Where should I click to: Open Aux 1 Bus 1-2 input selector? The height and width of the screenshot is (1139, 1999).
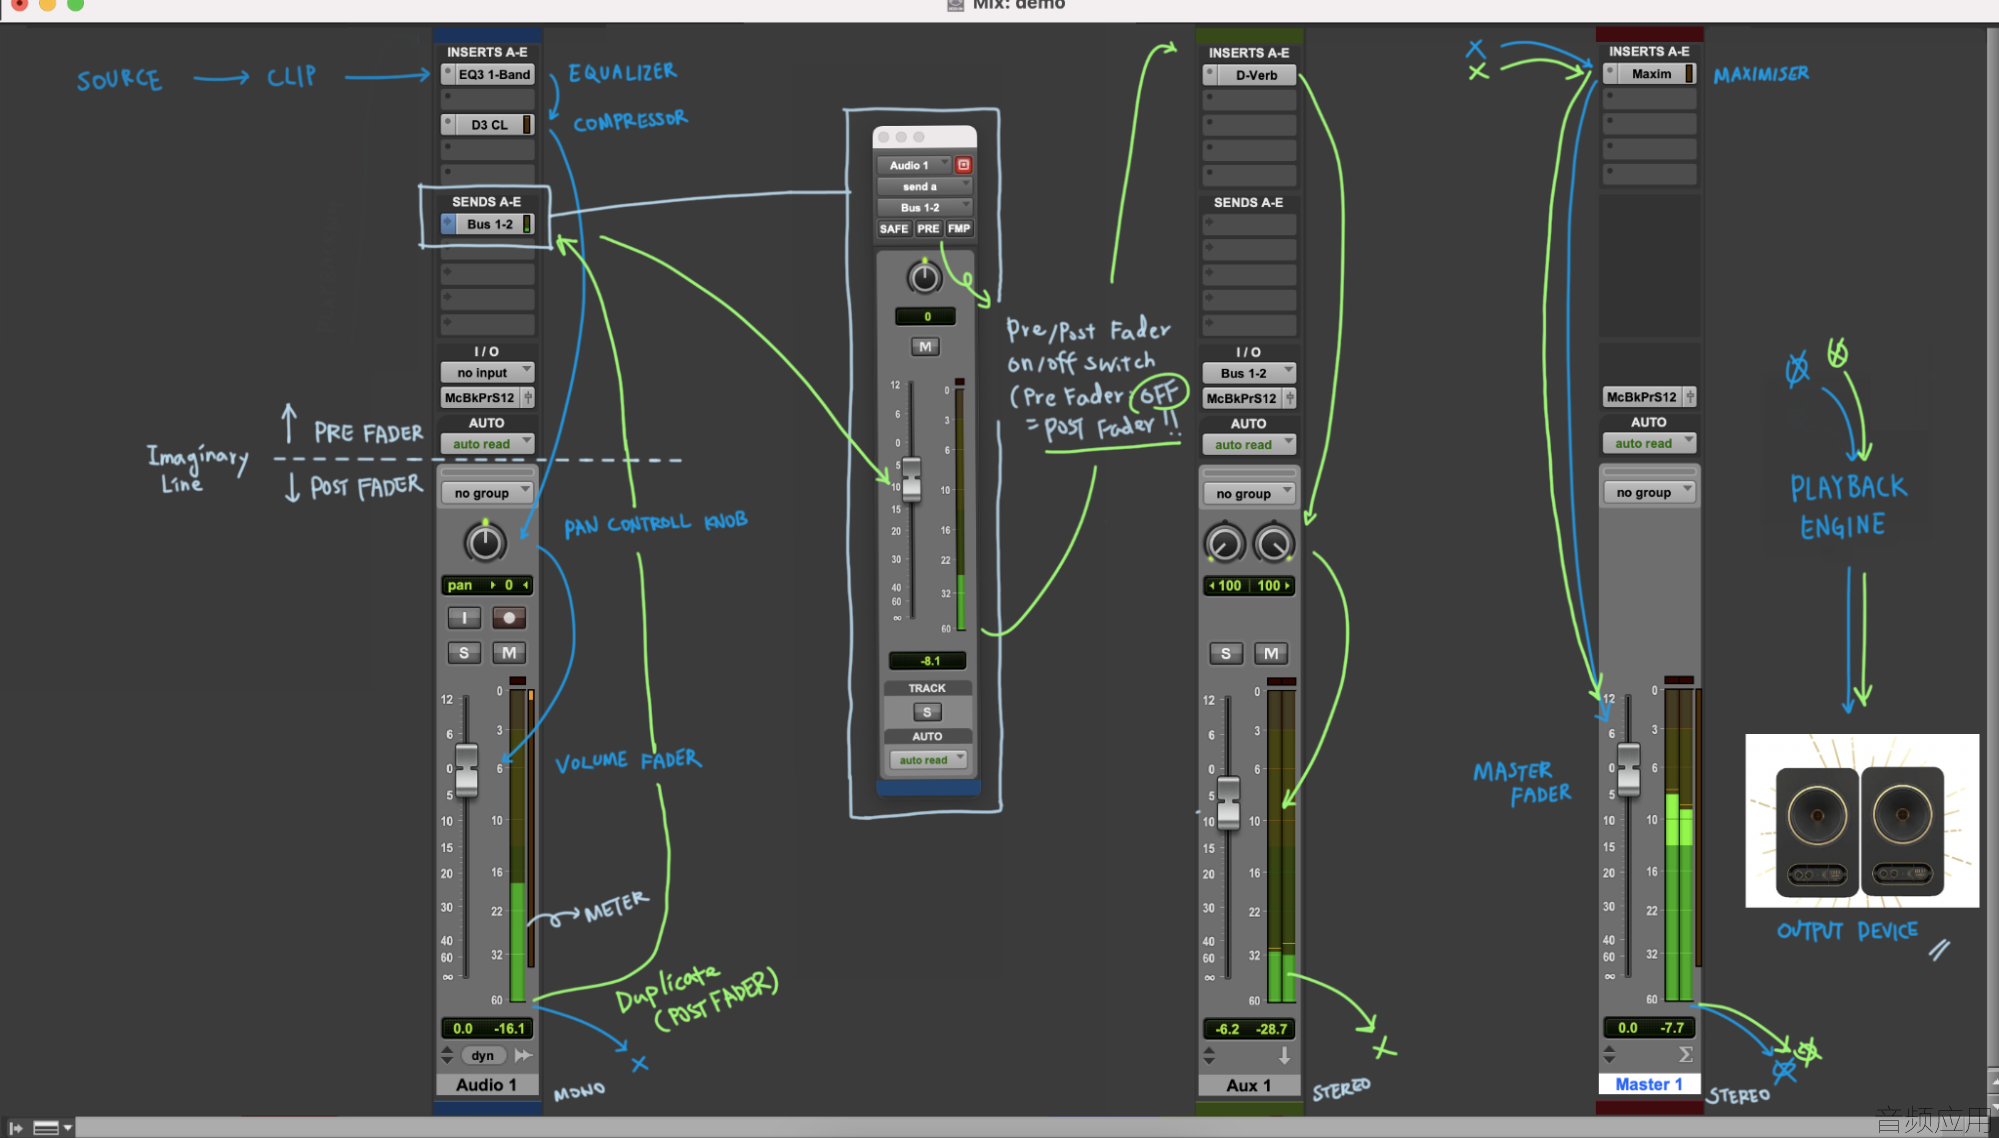click(1249, 374)
